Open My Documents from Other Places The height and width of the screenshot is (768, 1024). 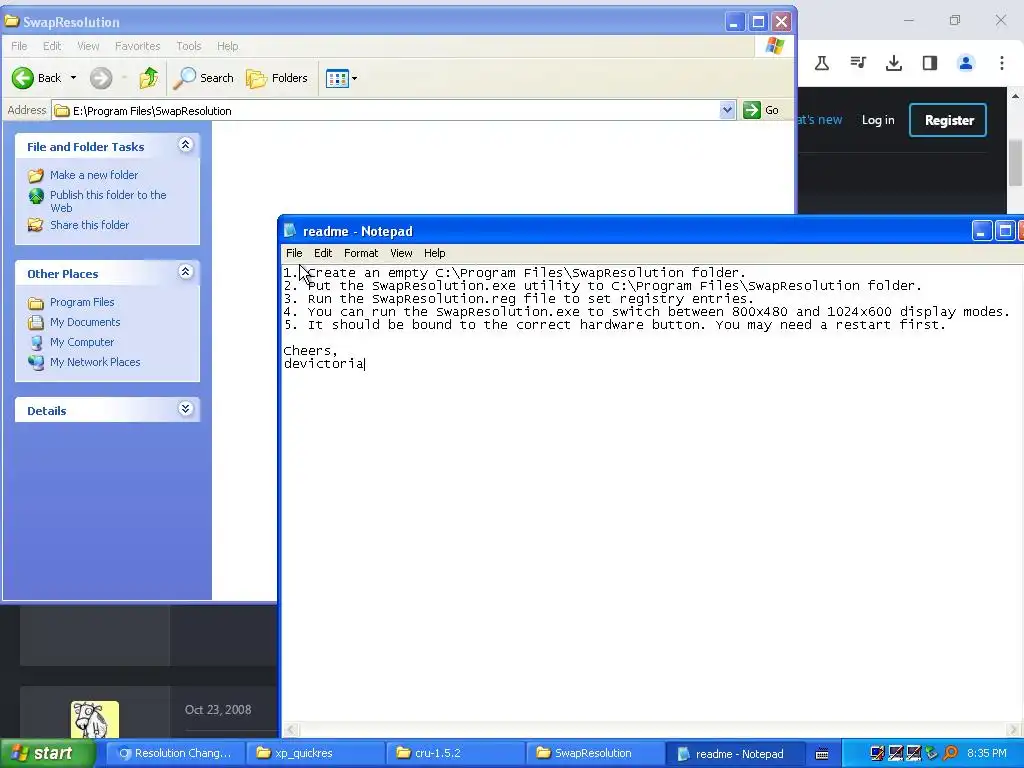click(85, 322)
